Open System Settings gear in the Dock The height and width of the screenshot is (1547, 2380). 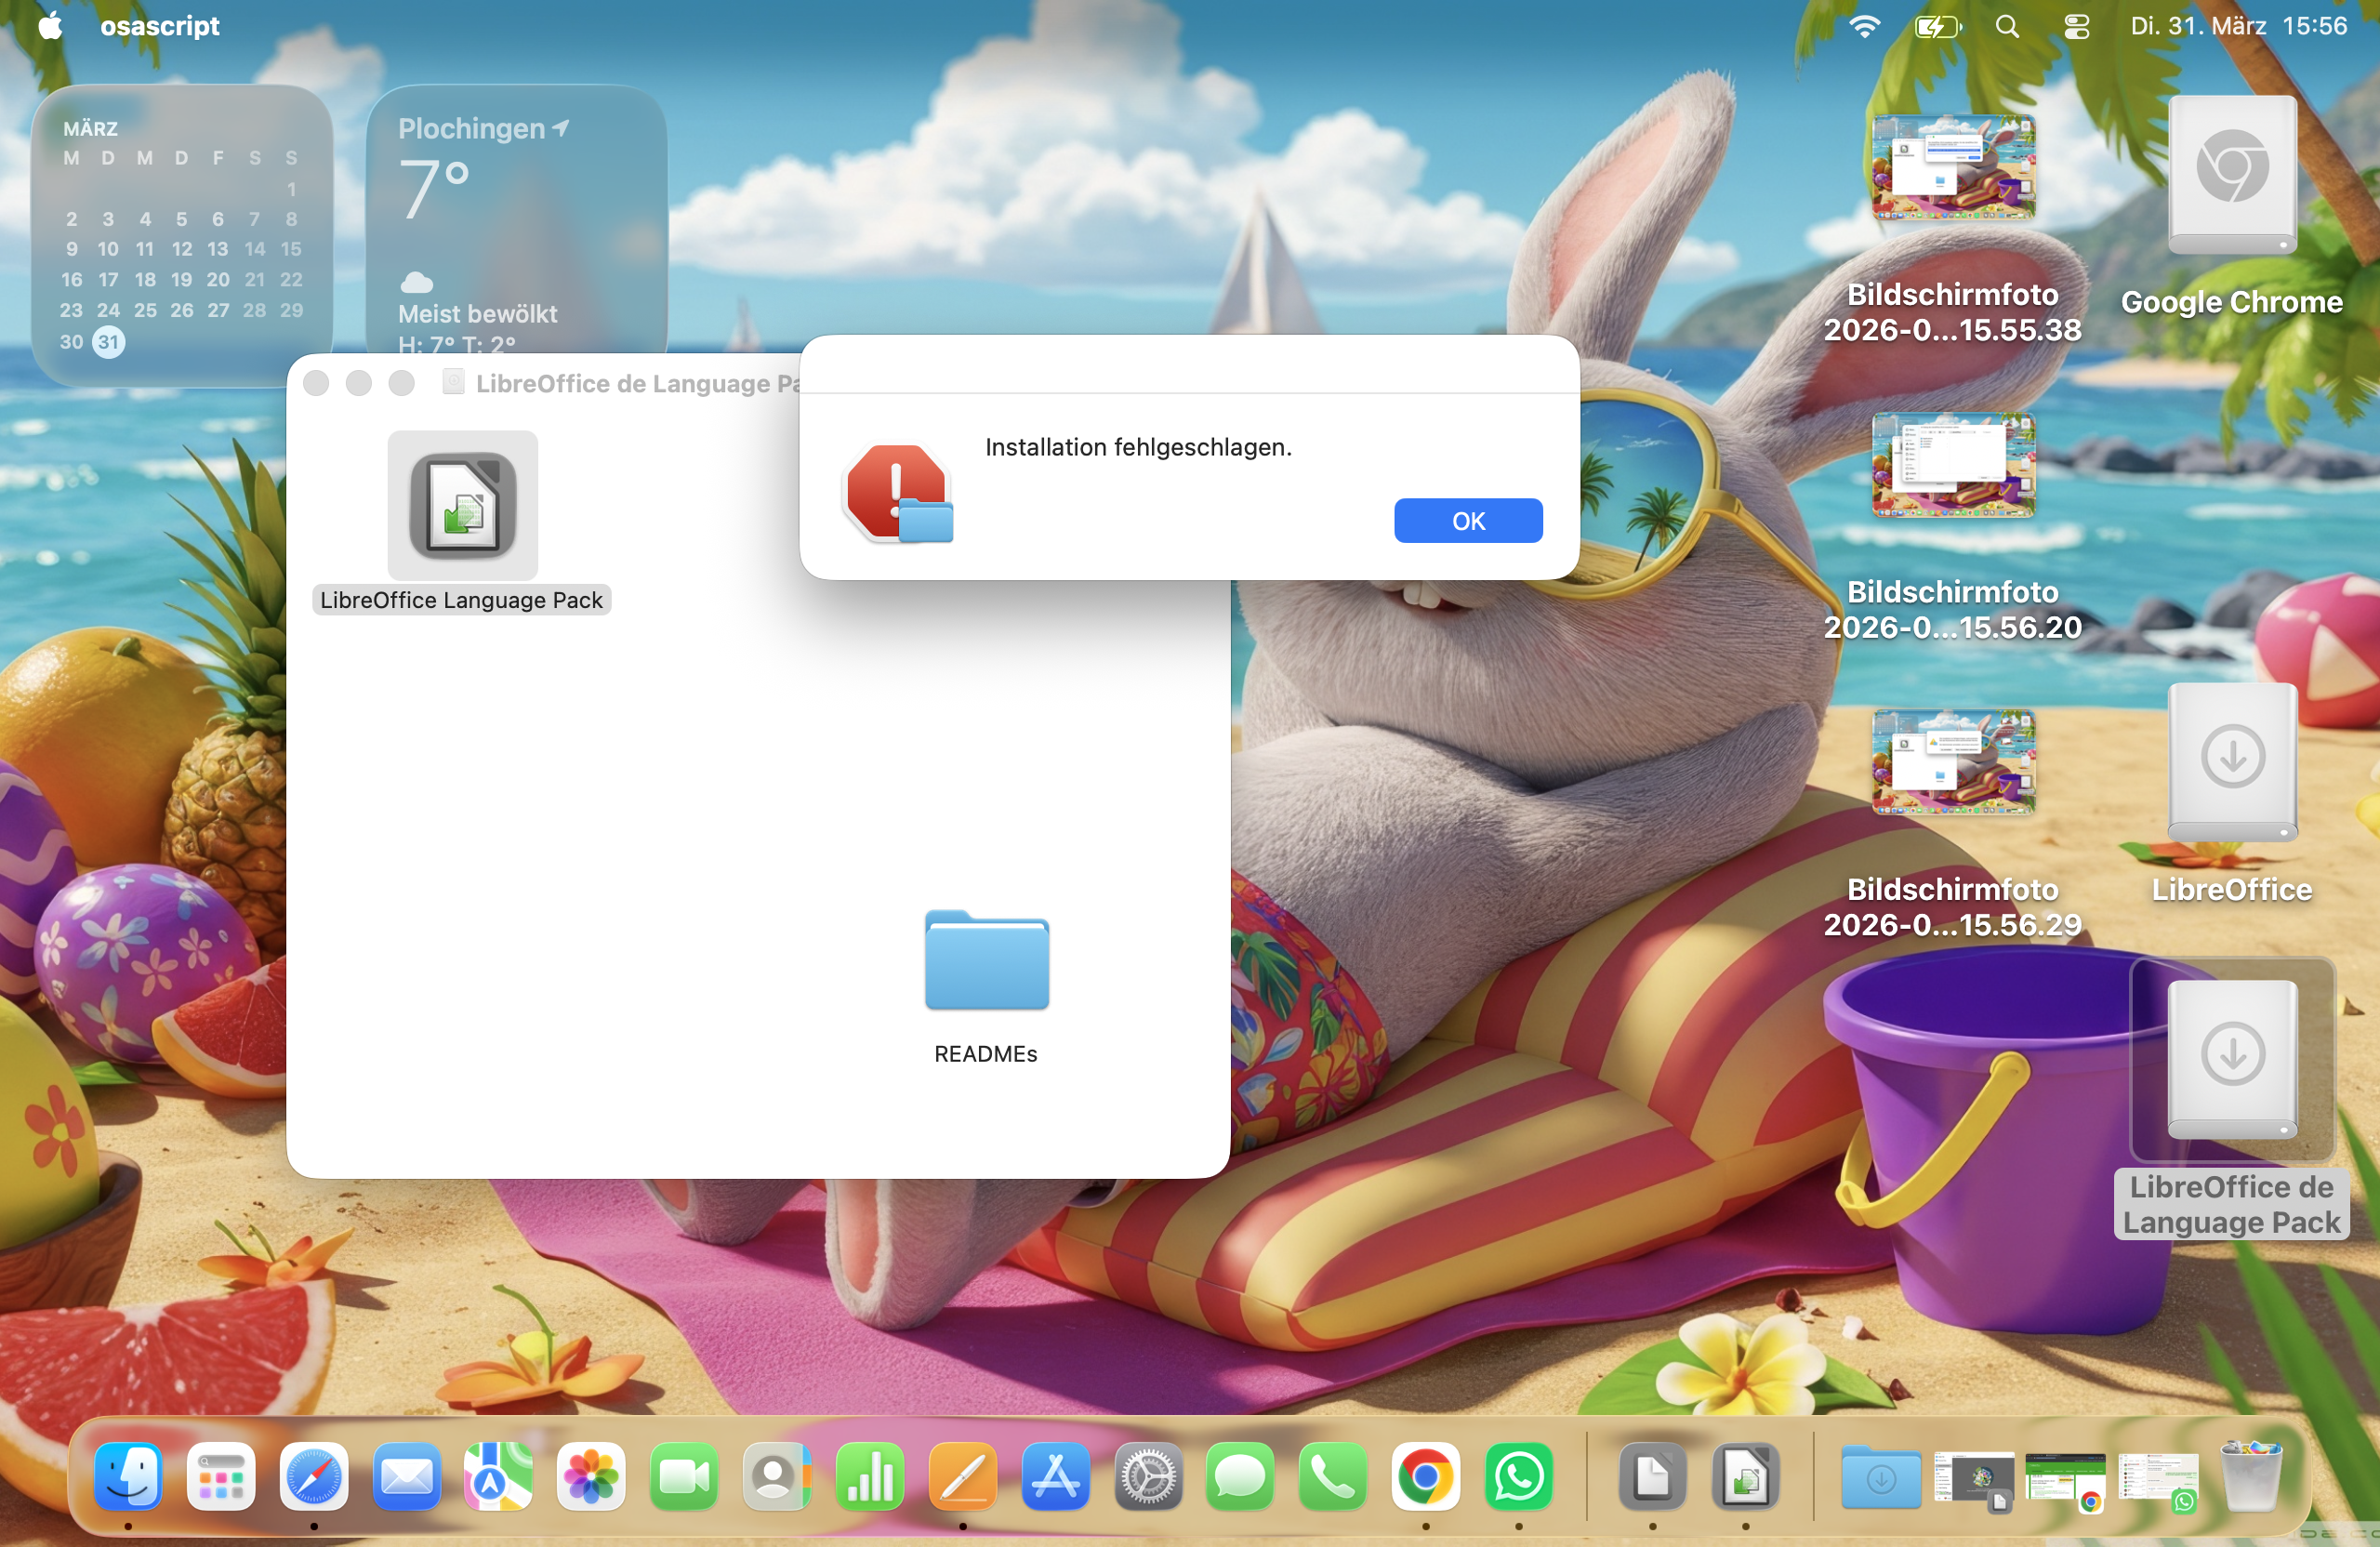click(1147, 1476)
